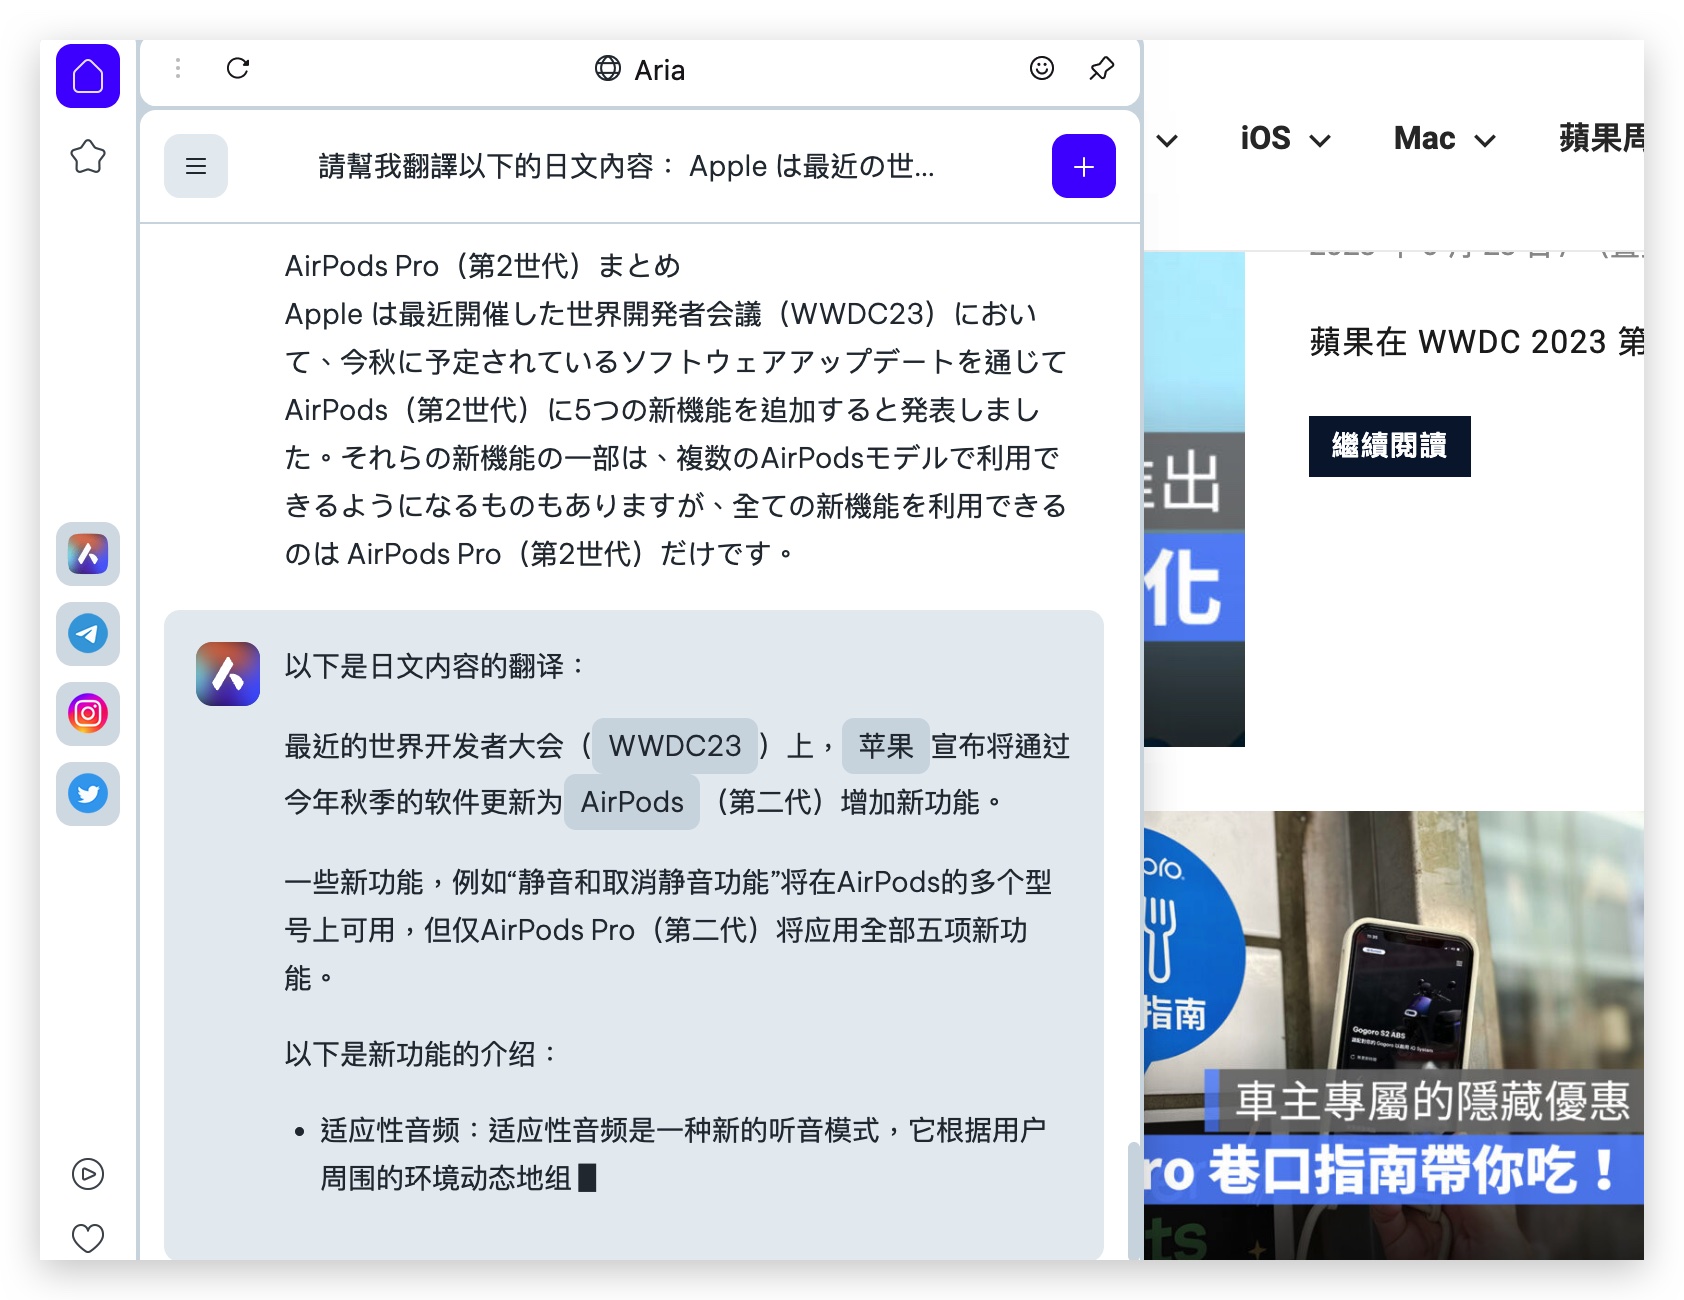Click the heart icon in sidebar
Screen dimensions: 1684x1300
click(88, 1238)
